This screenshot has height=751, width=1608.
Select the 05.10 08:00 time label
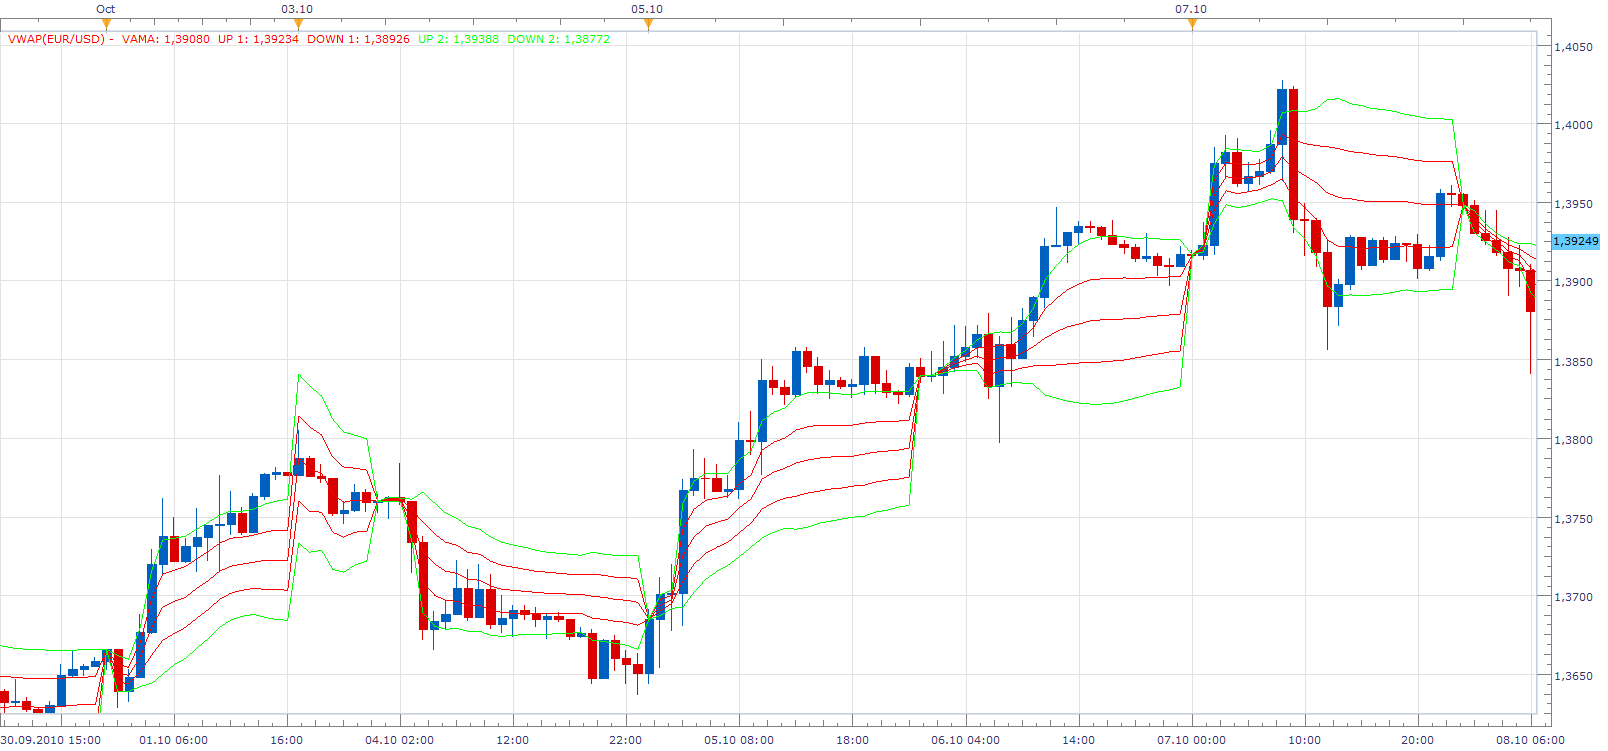coord(739,740)
